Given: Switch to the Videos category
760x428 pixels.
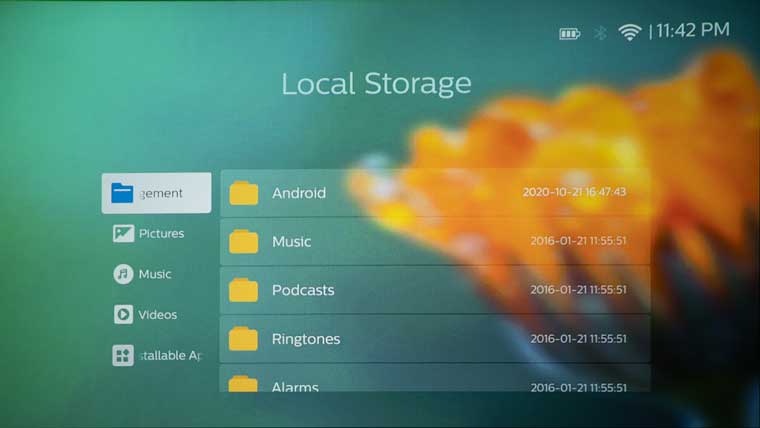Looking at the screenshot, I should (x=158, y=315).
